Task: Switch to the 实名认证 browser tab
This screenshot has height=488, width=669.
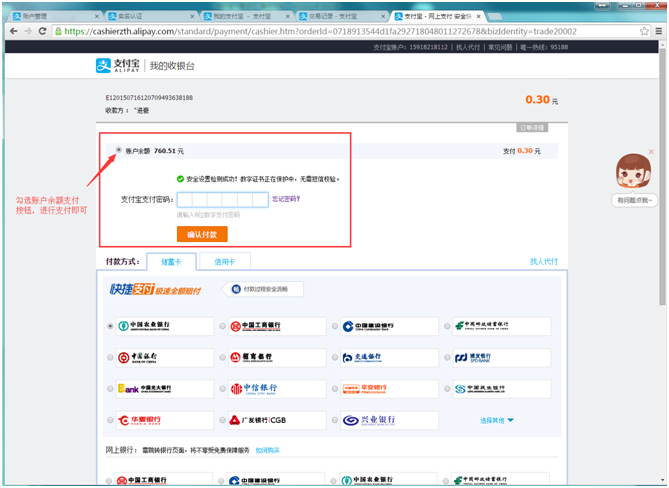Action: point(148,16)
